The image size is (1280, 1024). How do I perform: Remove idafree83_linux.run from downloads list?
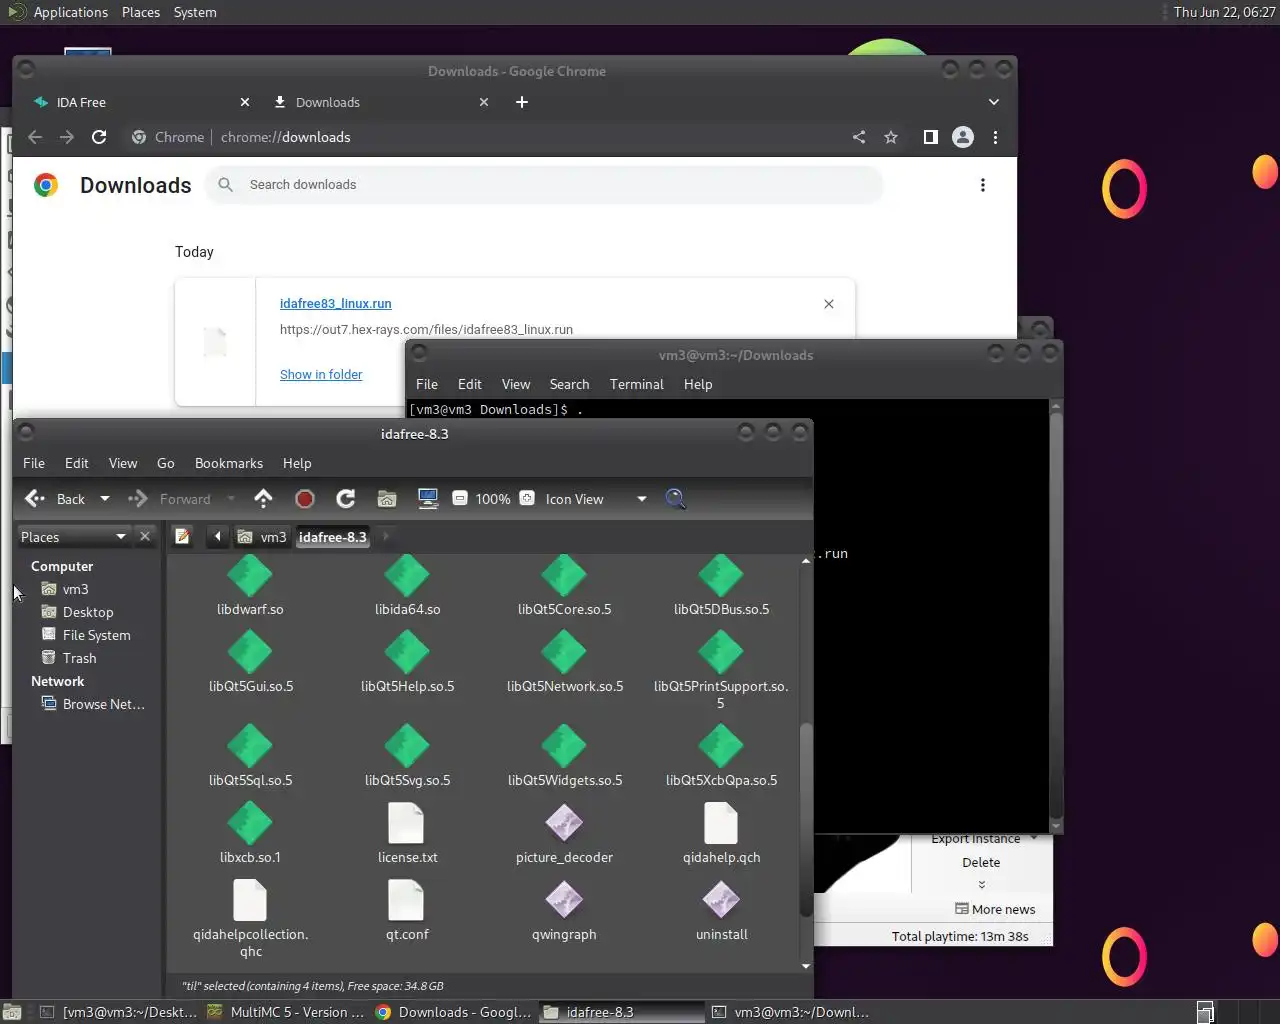coord(829,304)
